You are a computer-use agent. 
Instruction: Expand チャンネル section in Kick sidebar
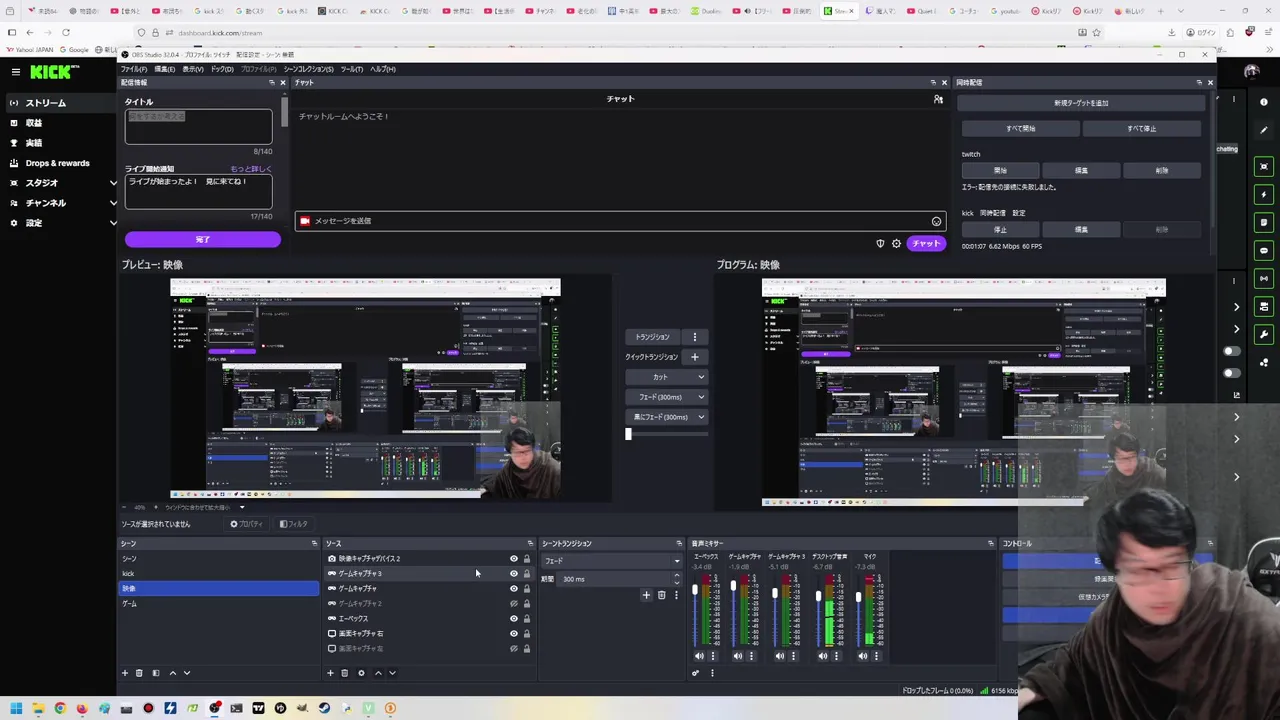[x=113, y=203]
